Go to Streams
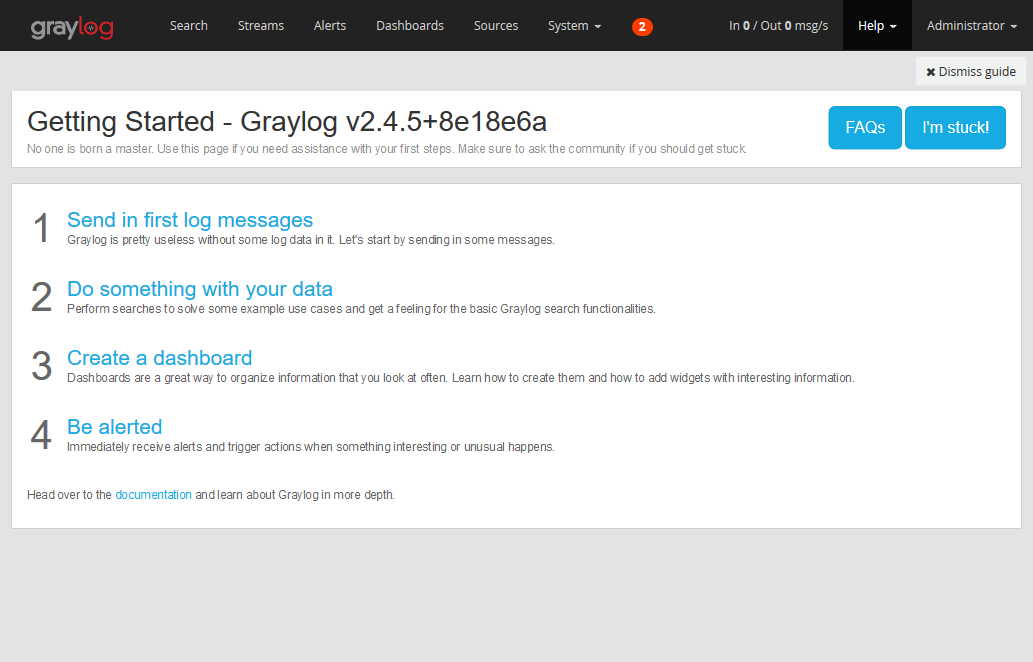This screenshot has height=662, width=1033. tap(261, 26)
